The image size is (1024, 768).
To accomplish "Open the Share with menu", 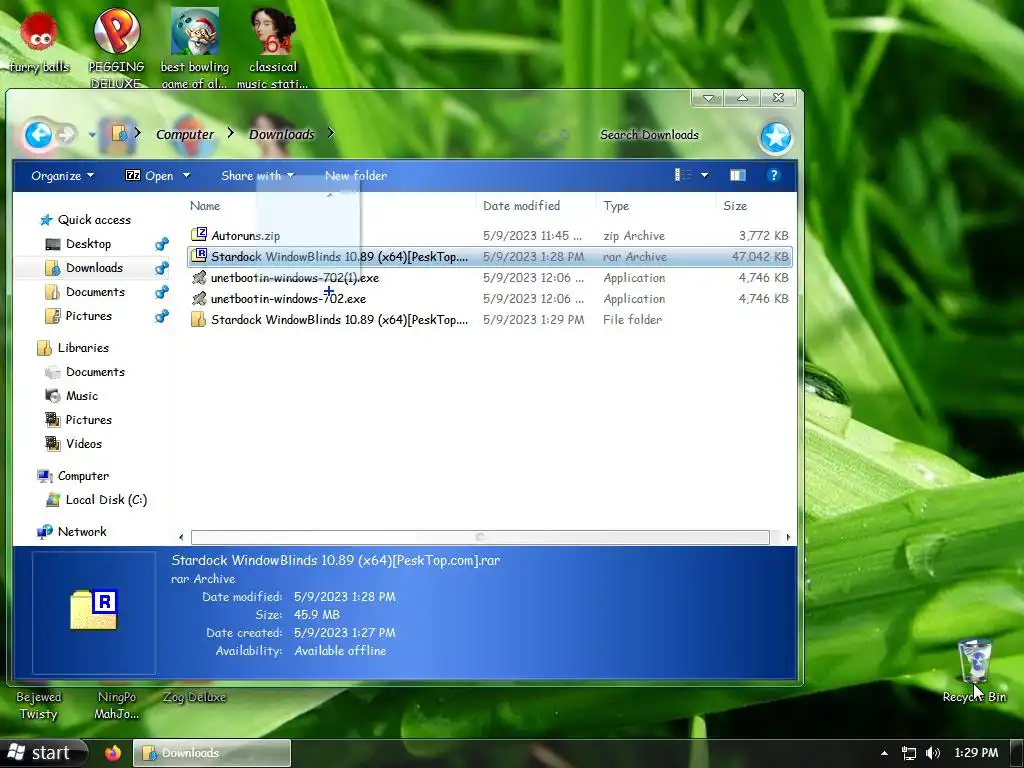I will coord(258,176).
